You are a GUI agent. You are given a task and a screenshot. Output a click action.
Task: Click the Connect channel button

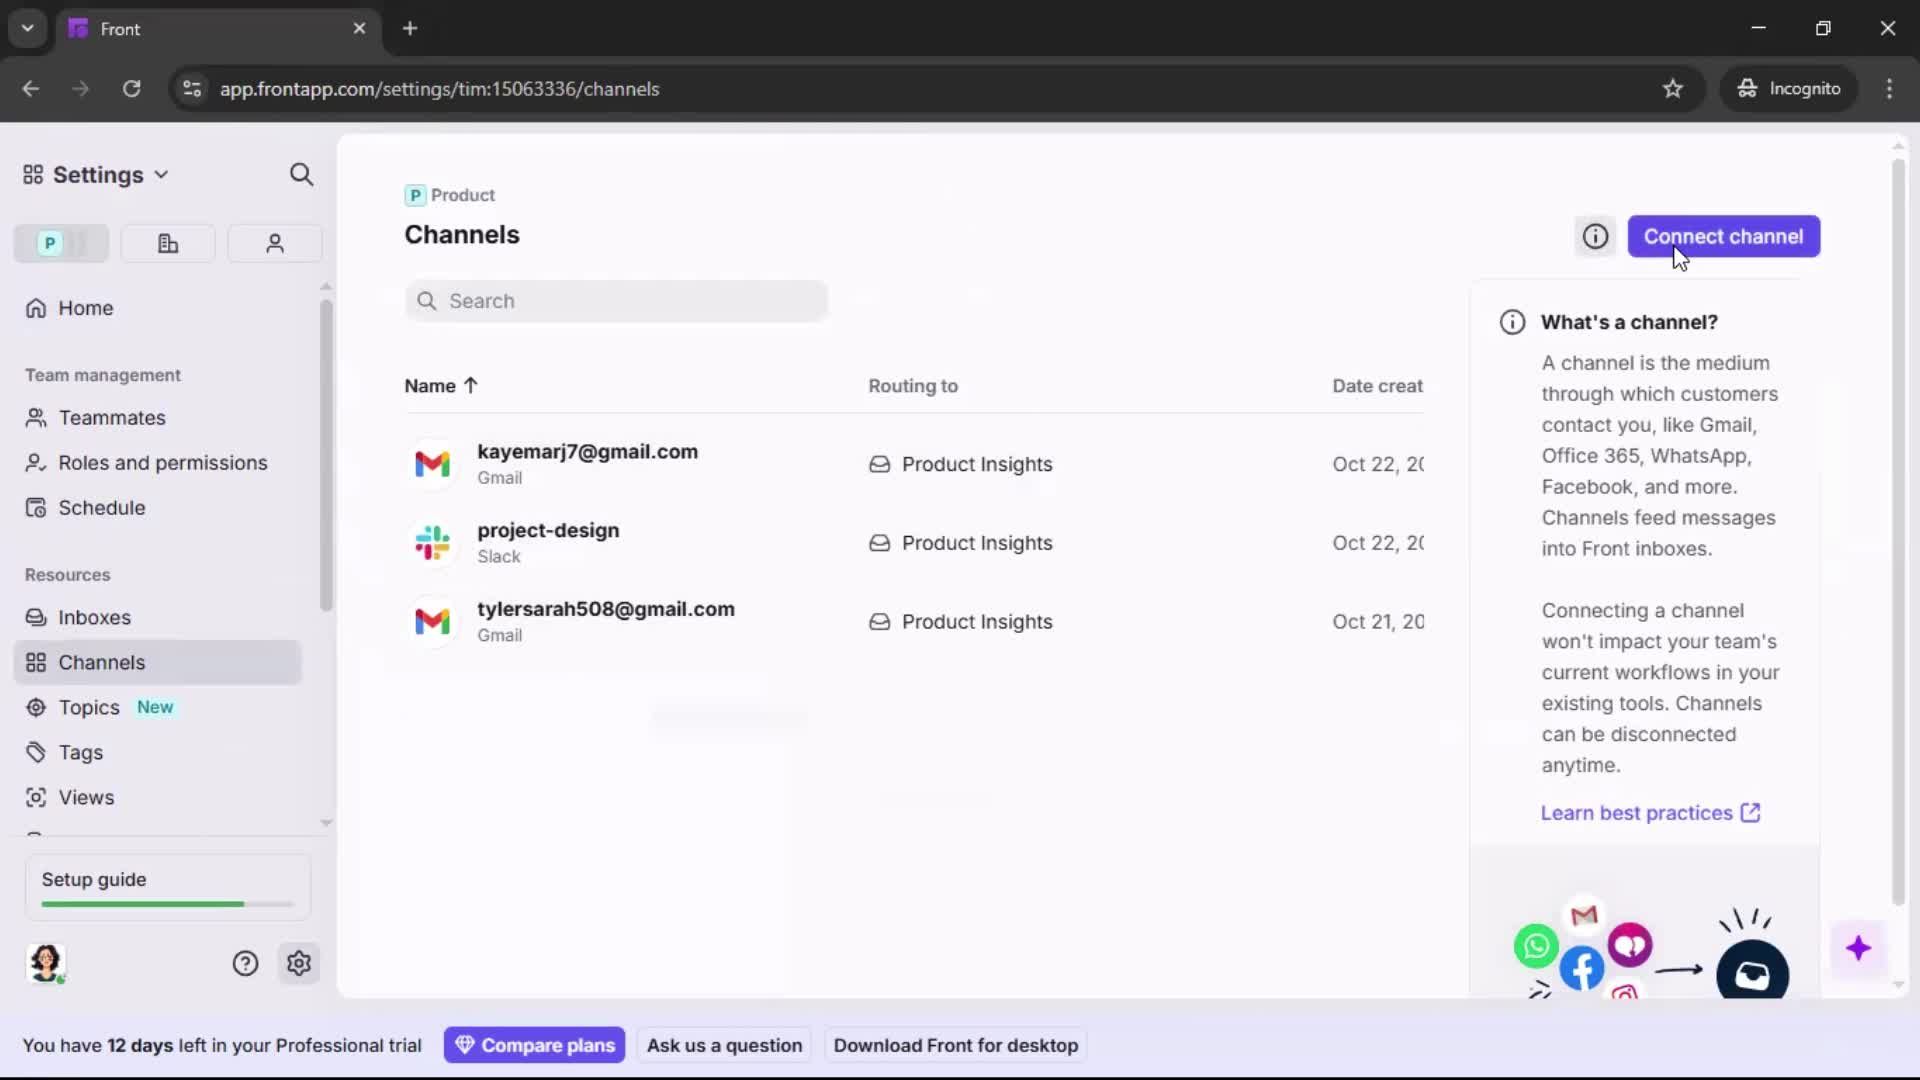[1724, 236]
